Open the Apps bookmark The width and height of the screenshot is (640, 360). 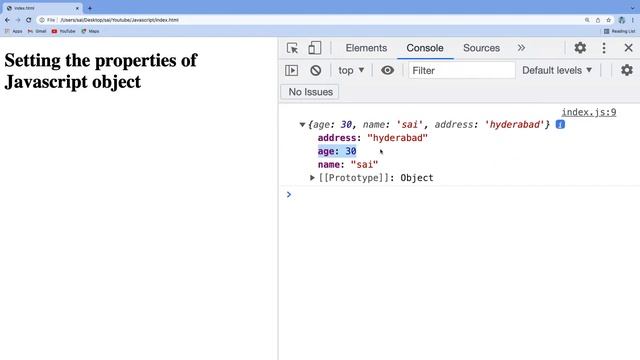13,31
